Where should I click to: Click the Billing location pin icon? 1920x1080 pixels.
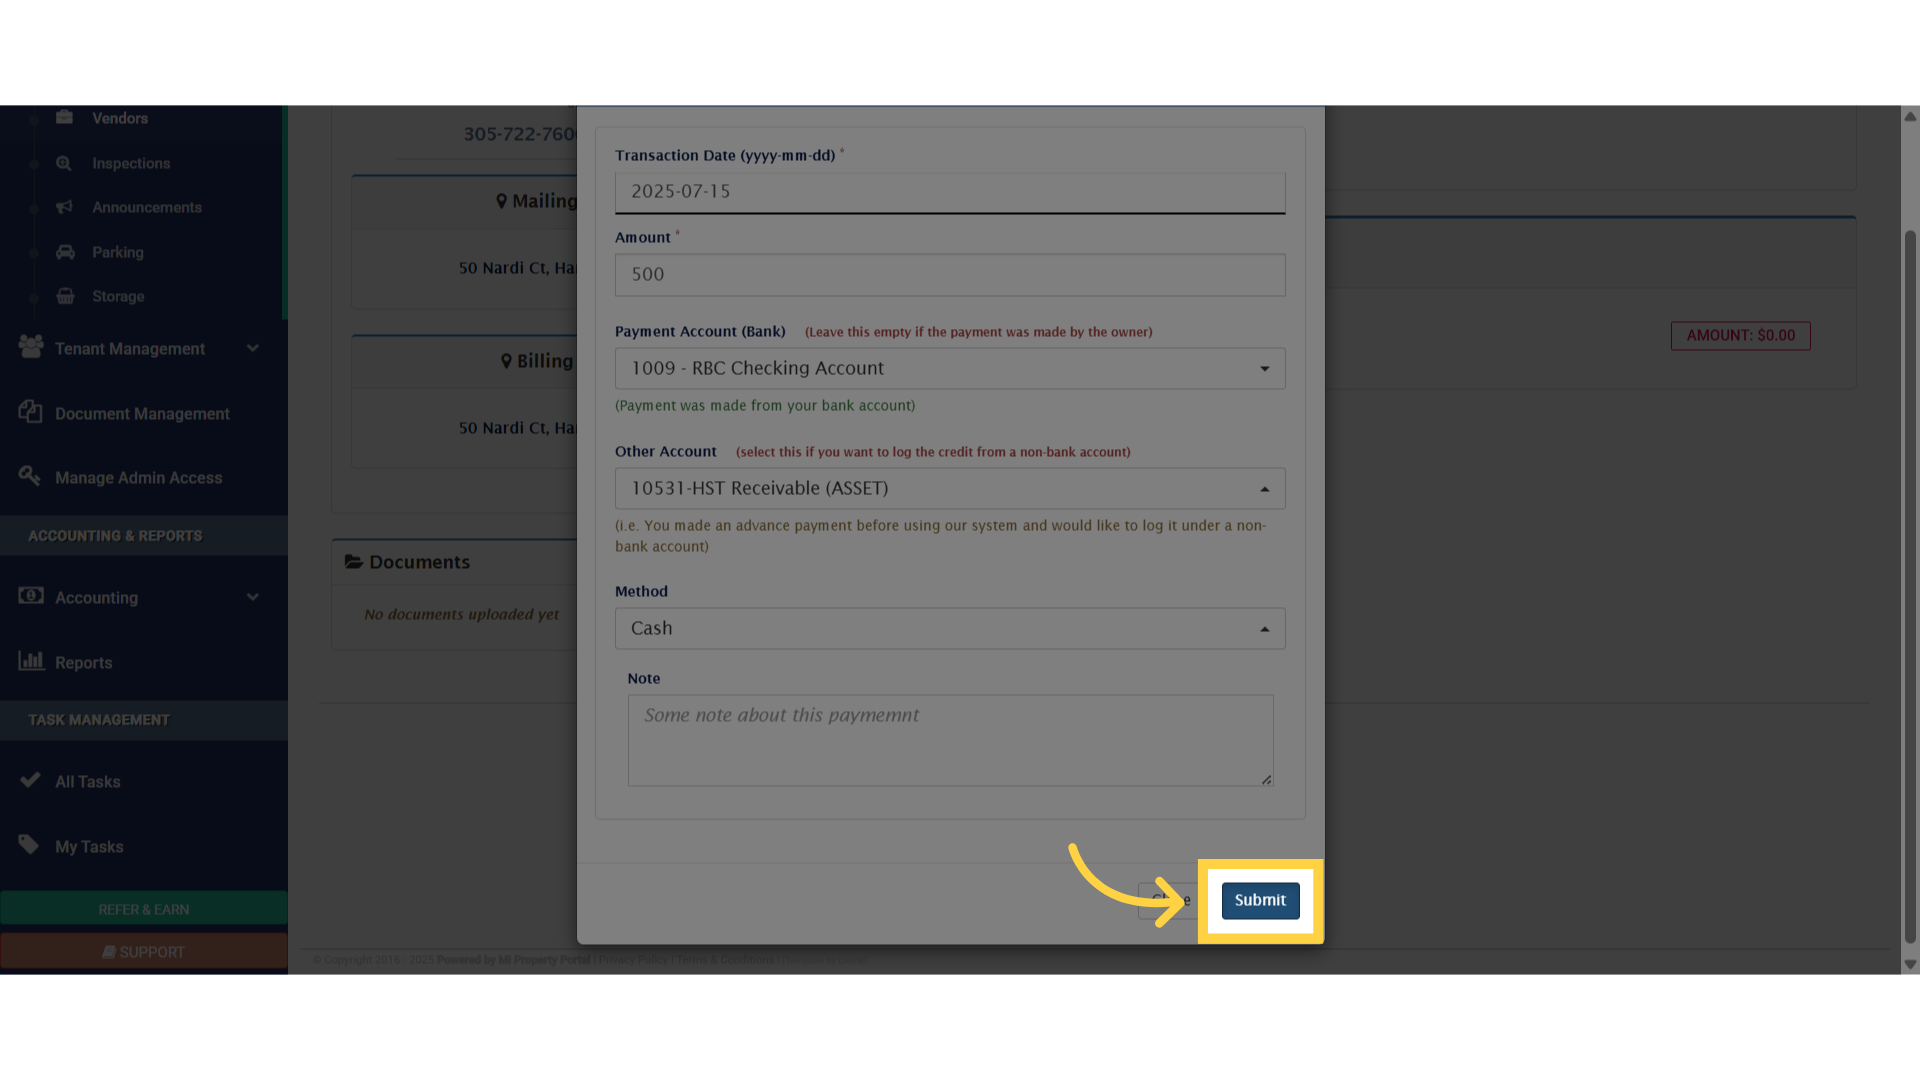[507, 361]
